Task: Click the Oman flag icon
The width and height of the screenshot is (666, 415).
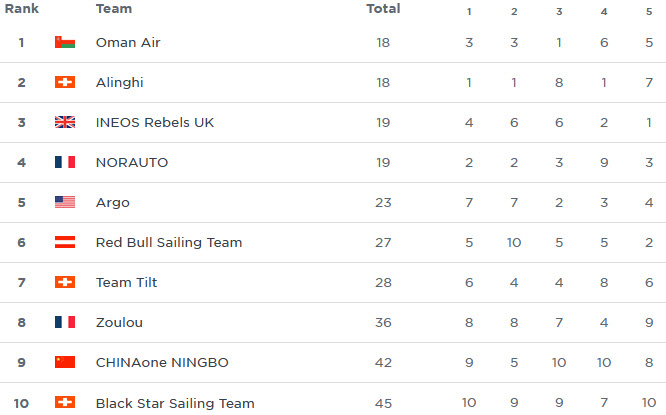Action: [x=65, y=42]
